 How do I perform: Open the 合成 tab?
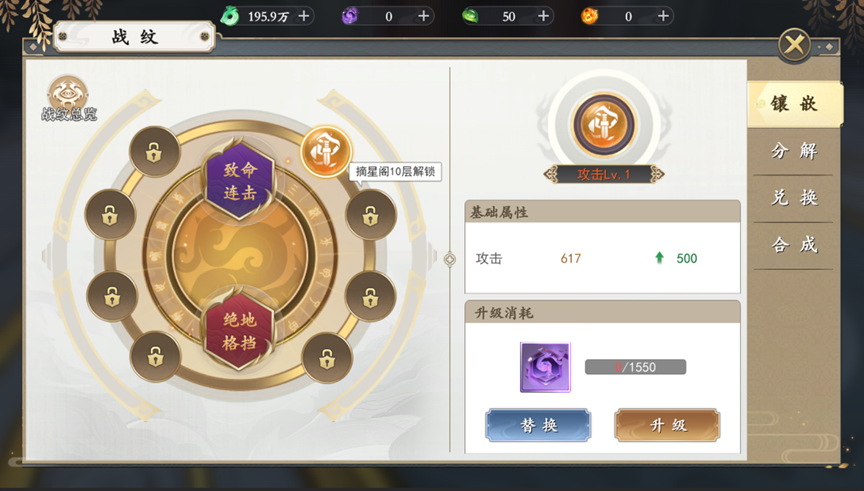click(794, 245)
